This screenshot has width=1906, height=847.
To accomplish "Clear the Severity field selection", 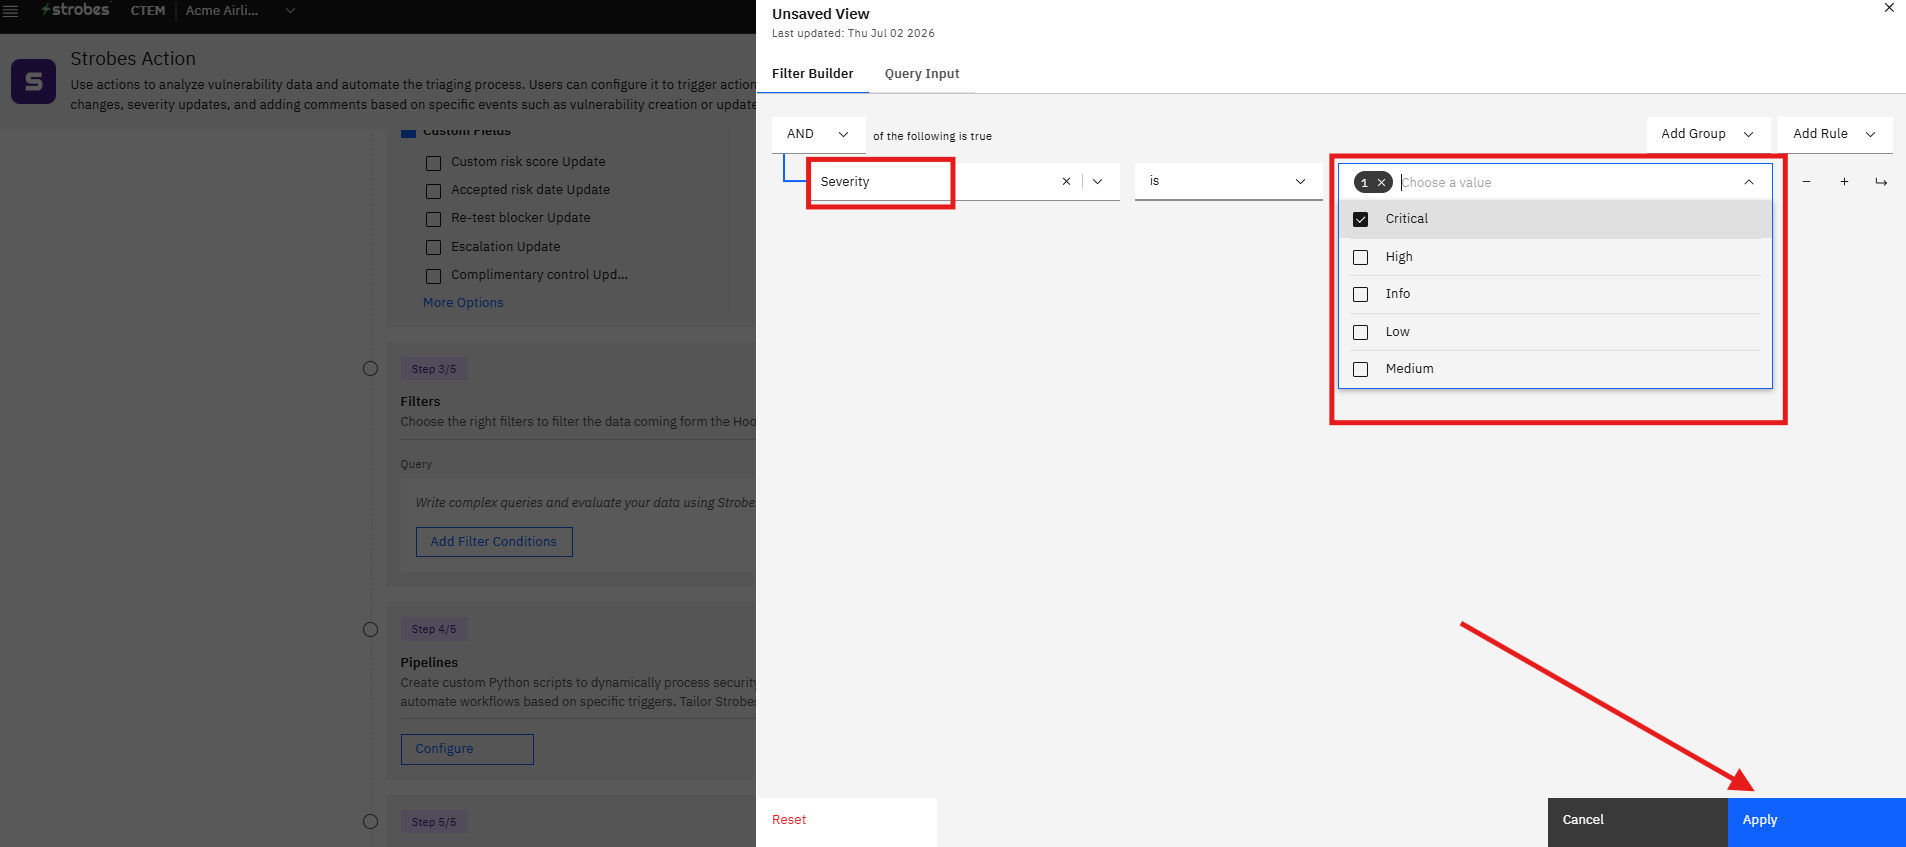I will [x=1066, y=181].
